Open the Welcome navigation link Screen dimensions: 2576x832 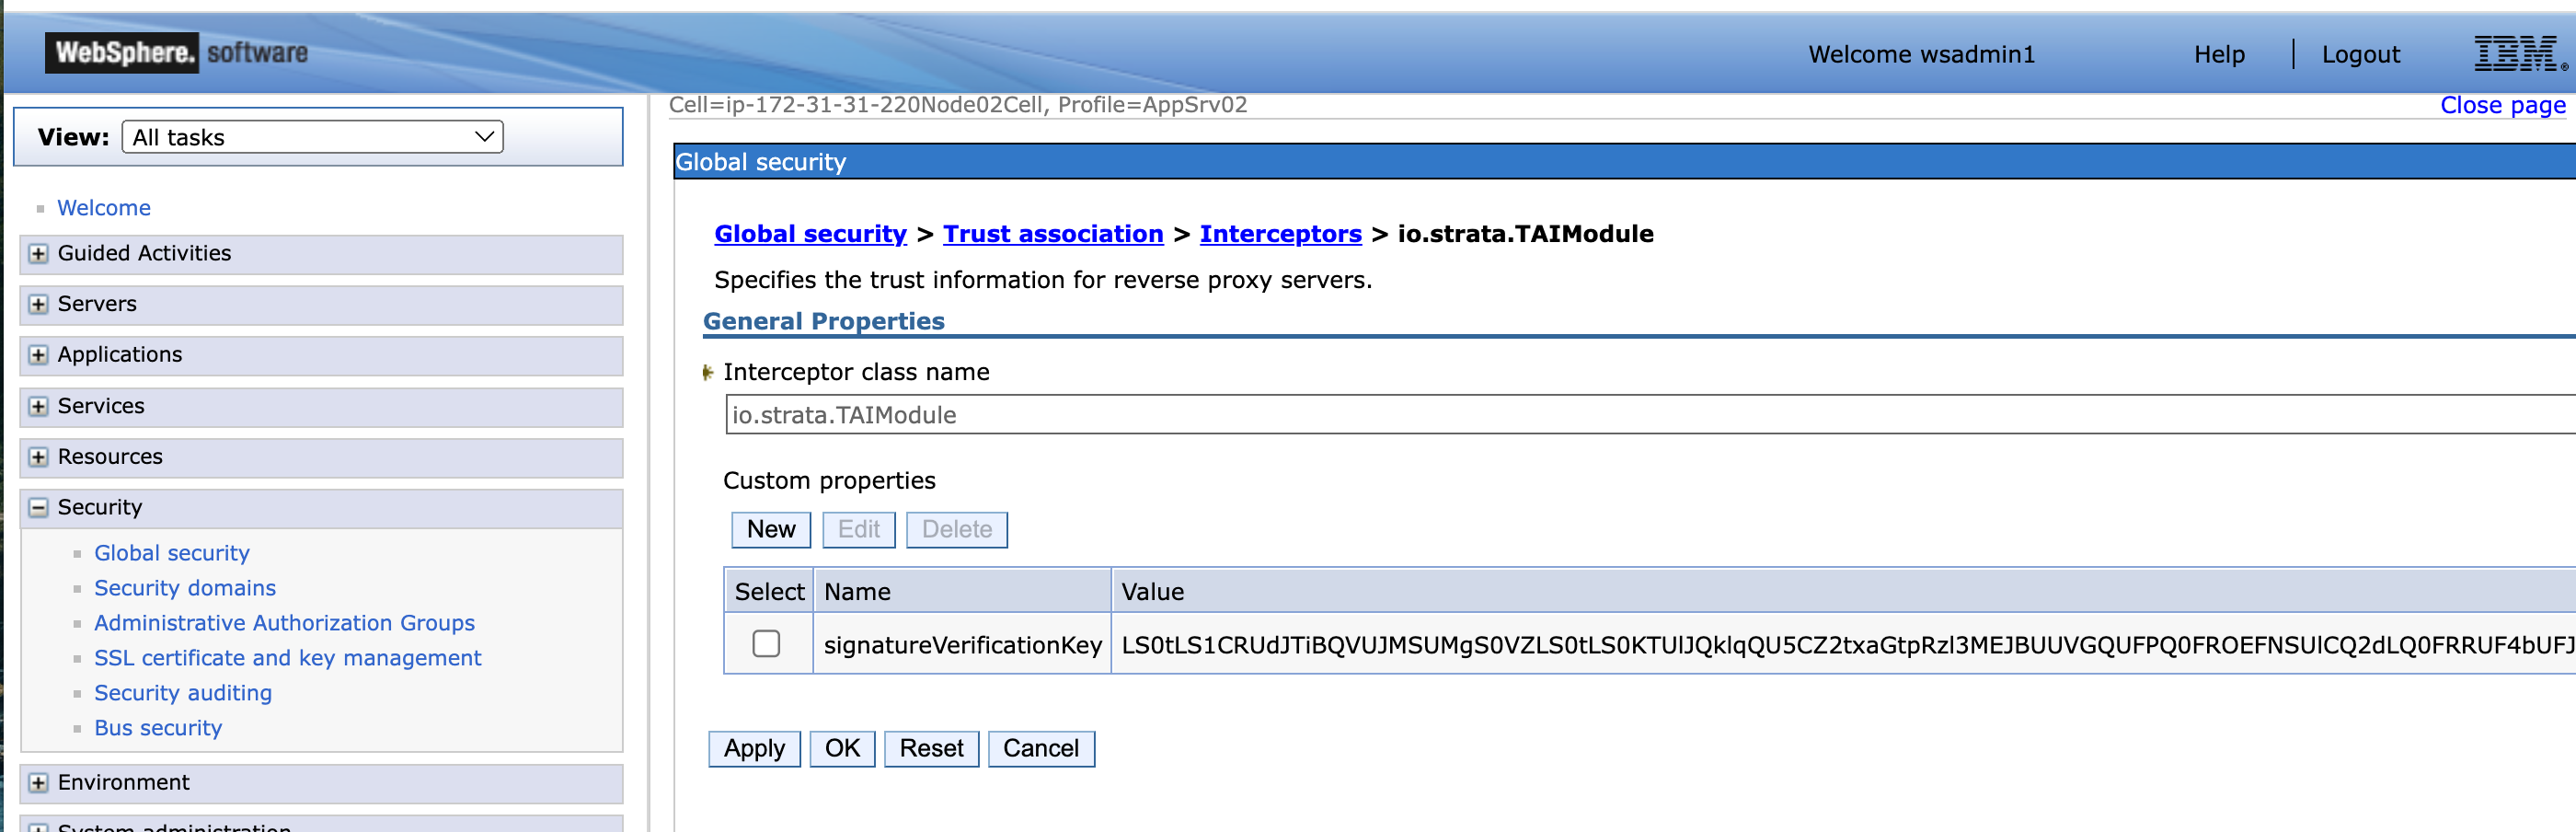click(104, 208)
